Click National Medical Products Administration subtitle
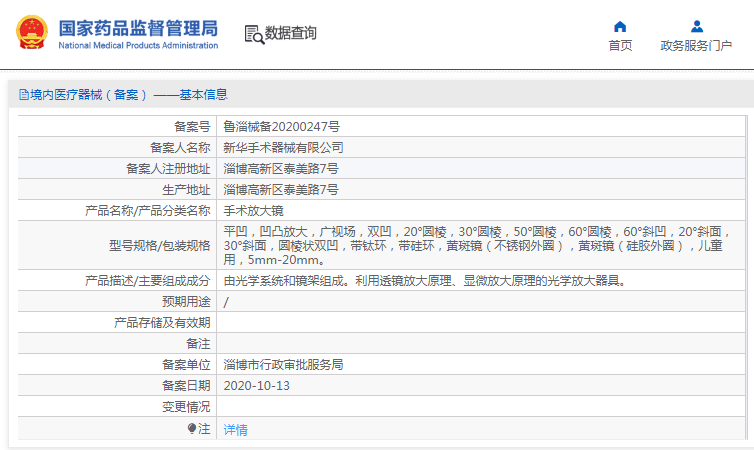Screen dimensions: 754x450 coord(138,45)
